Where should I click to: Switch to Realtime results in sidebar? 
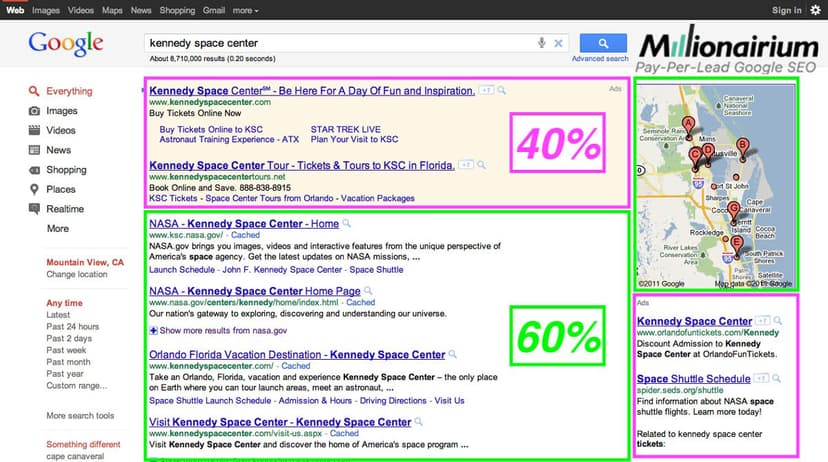66,209
